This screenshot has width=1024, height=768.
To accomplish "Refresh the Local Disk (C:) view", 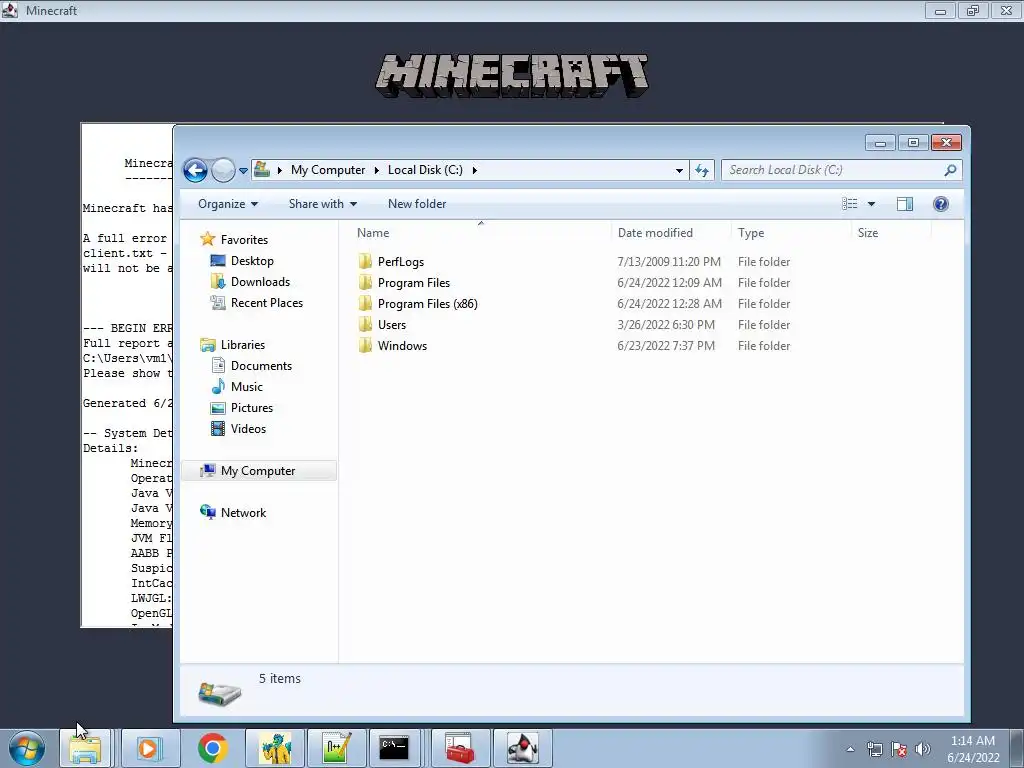I will [x=702, y=170].
